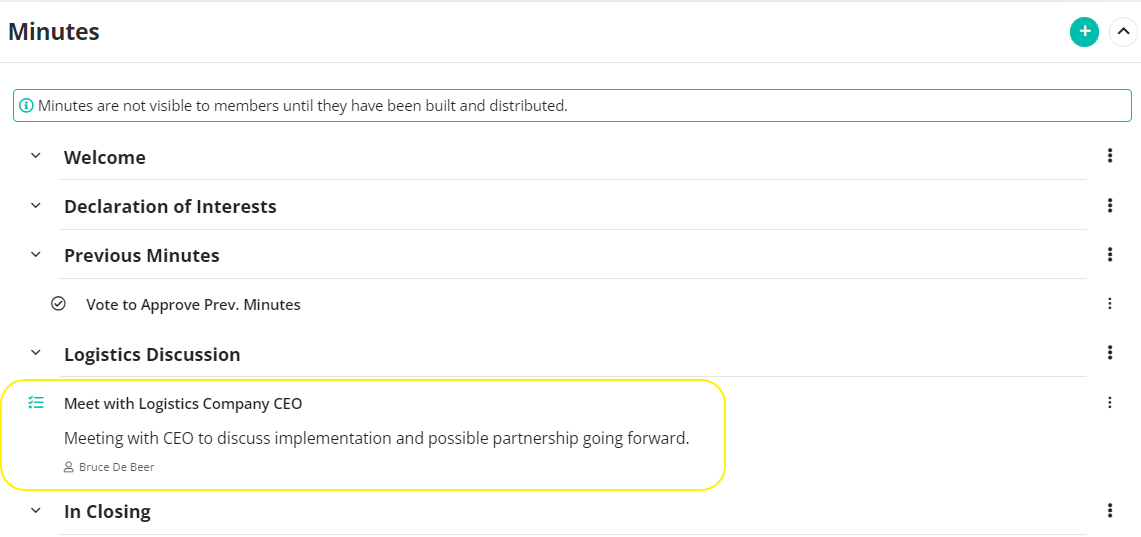The width and height of the screenshot is (1141, 537).
Task: Select Vote to Approve Prev. Minutes item
Action: pyautogui.click(x=193, y=305)
